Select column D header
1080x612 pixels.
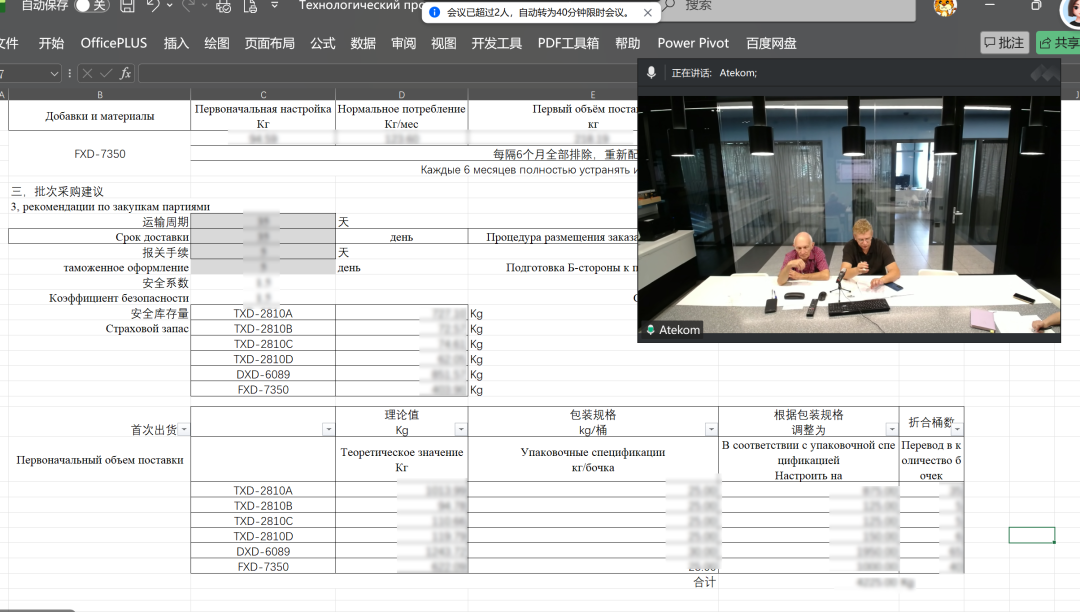coord(402,94)
